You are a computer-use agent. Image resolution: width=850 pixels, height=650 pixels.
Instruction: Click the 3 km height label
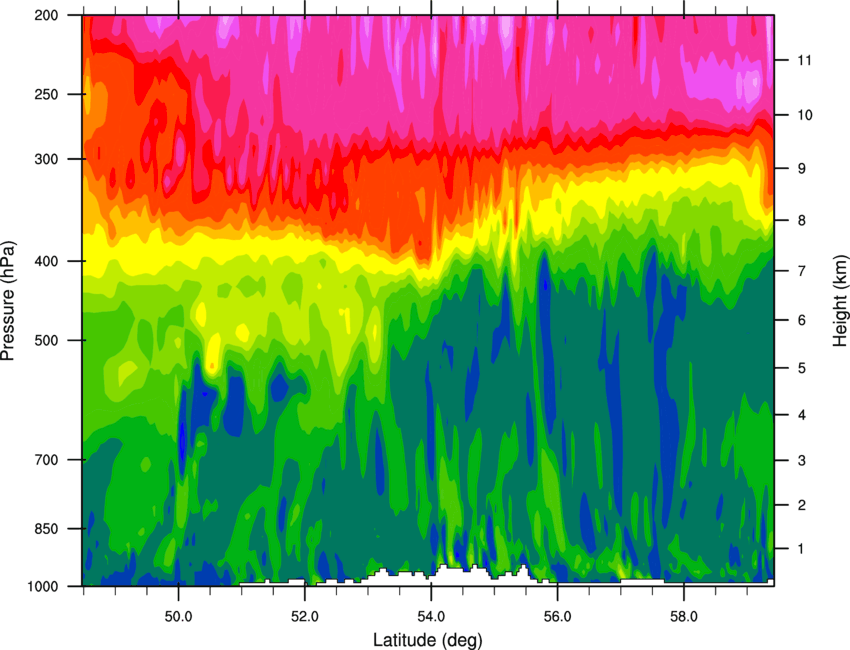tap(801, 461)
